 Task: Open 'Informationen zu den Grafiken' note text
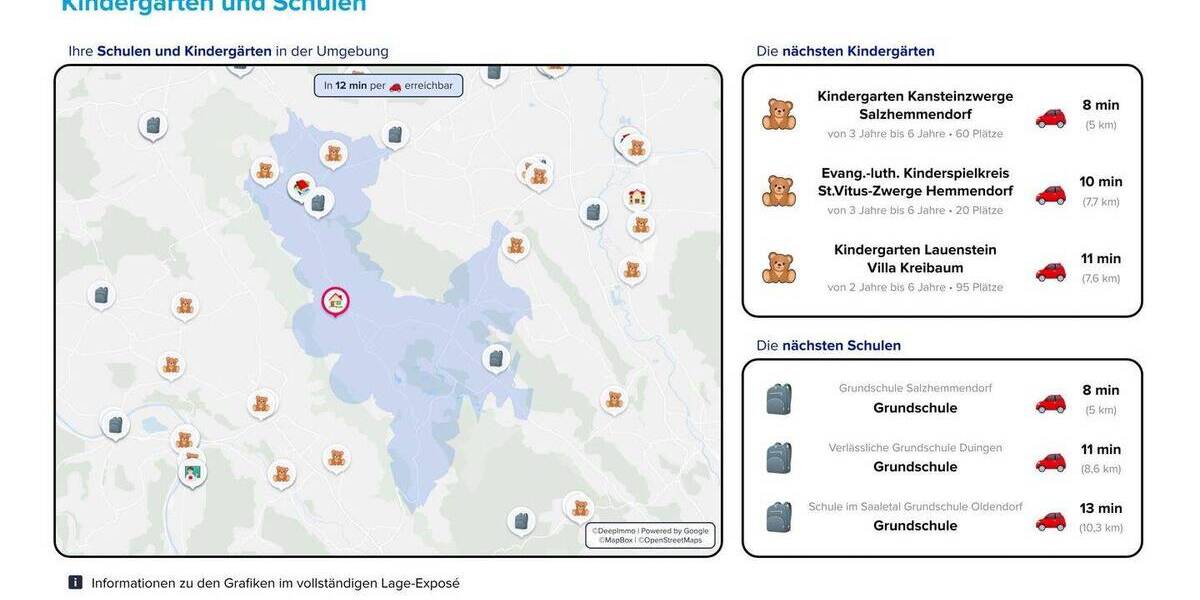[275, 583]
